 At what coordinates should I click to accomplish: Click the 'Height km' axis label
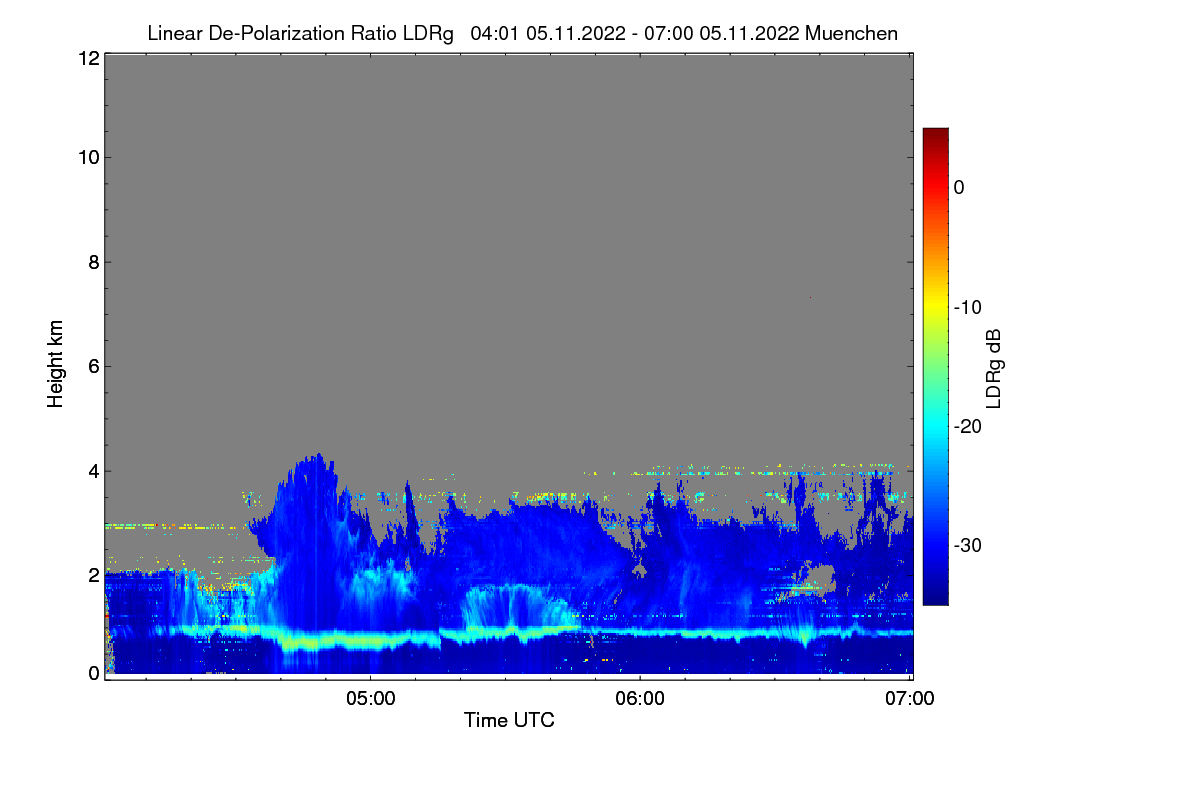(x=56, y=364)
